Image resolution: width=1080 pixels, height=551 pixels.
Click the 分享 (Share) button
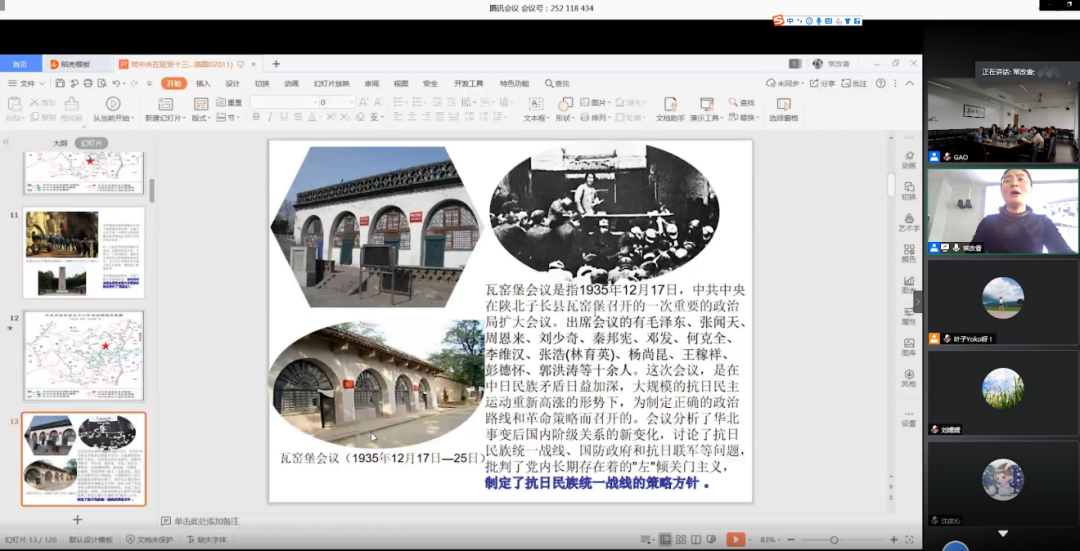[x=822, y=83]
